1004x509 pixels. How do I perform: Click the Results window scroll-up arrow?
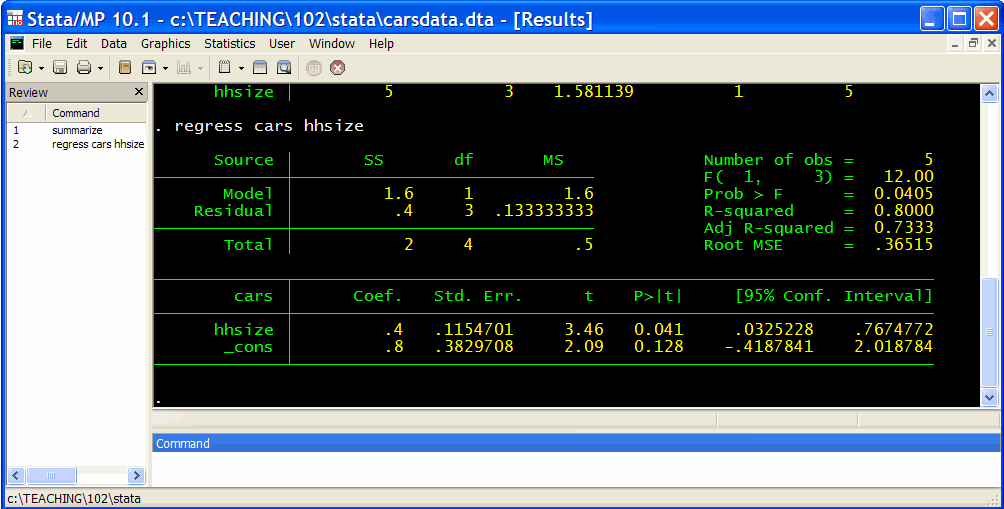click(x=990, y=93)
